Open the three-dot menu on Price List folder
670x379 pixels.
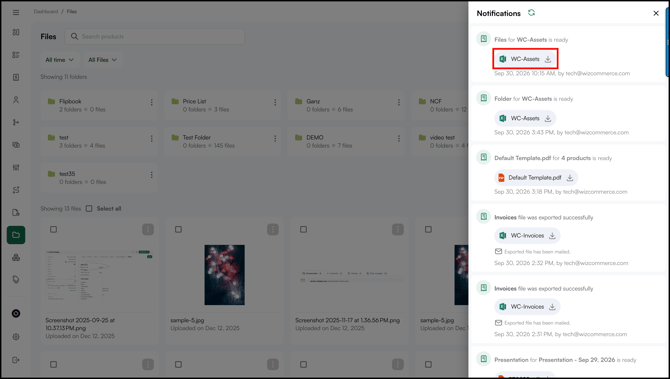click(275, 103)
